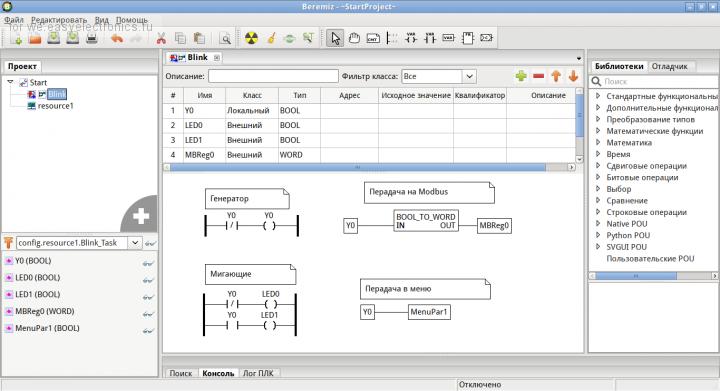This screenshot has height=391, width=720.
Task: Click the BOOL_TO_WORD function block
Action: 426,221
